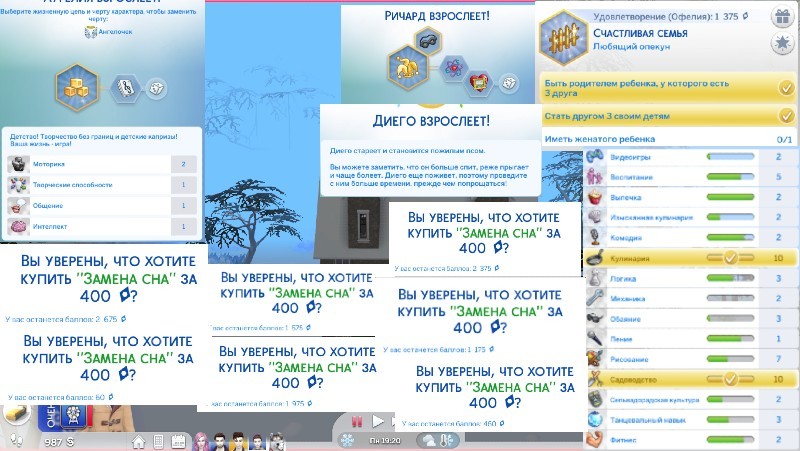Click text 'У вас останется баллов: 1 975'

click(260, 404)
